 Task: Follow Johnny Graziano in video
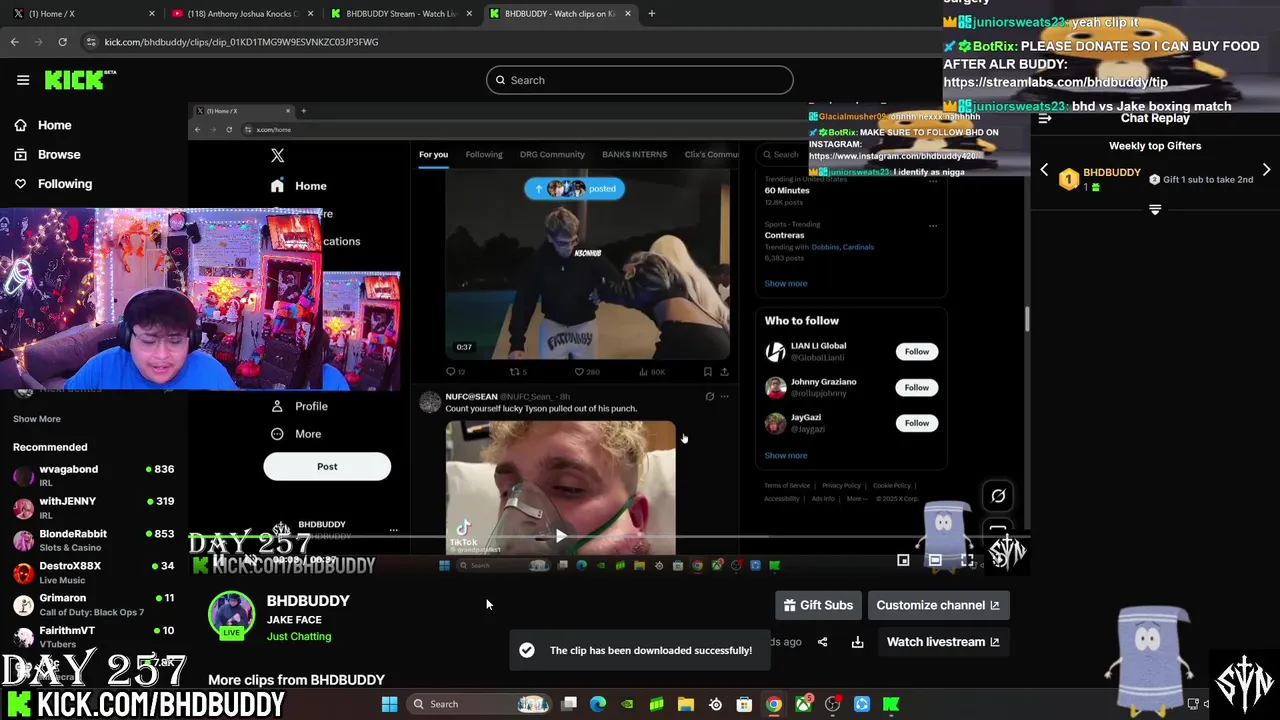[x=917, y=388]
